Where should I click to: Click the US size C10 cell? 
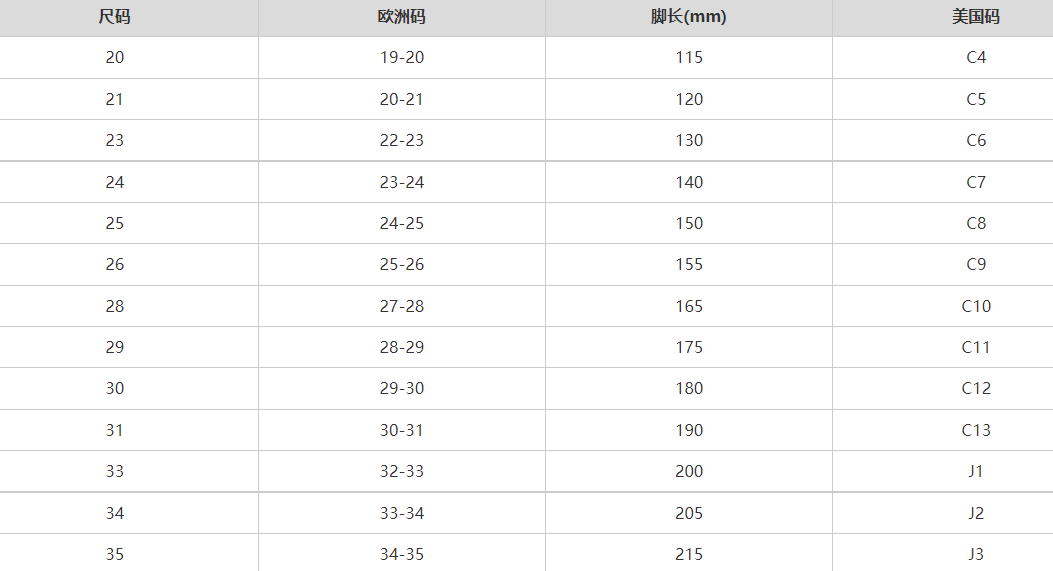pos(976,306)
